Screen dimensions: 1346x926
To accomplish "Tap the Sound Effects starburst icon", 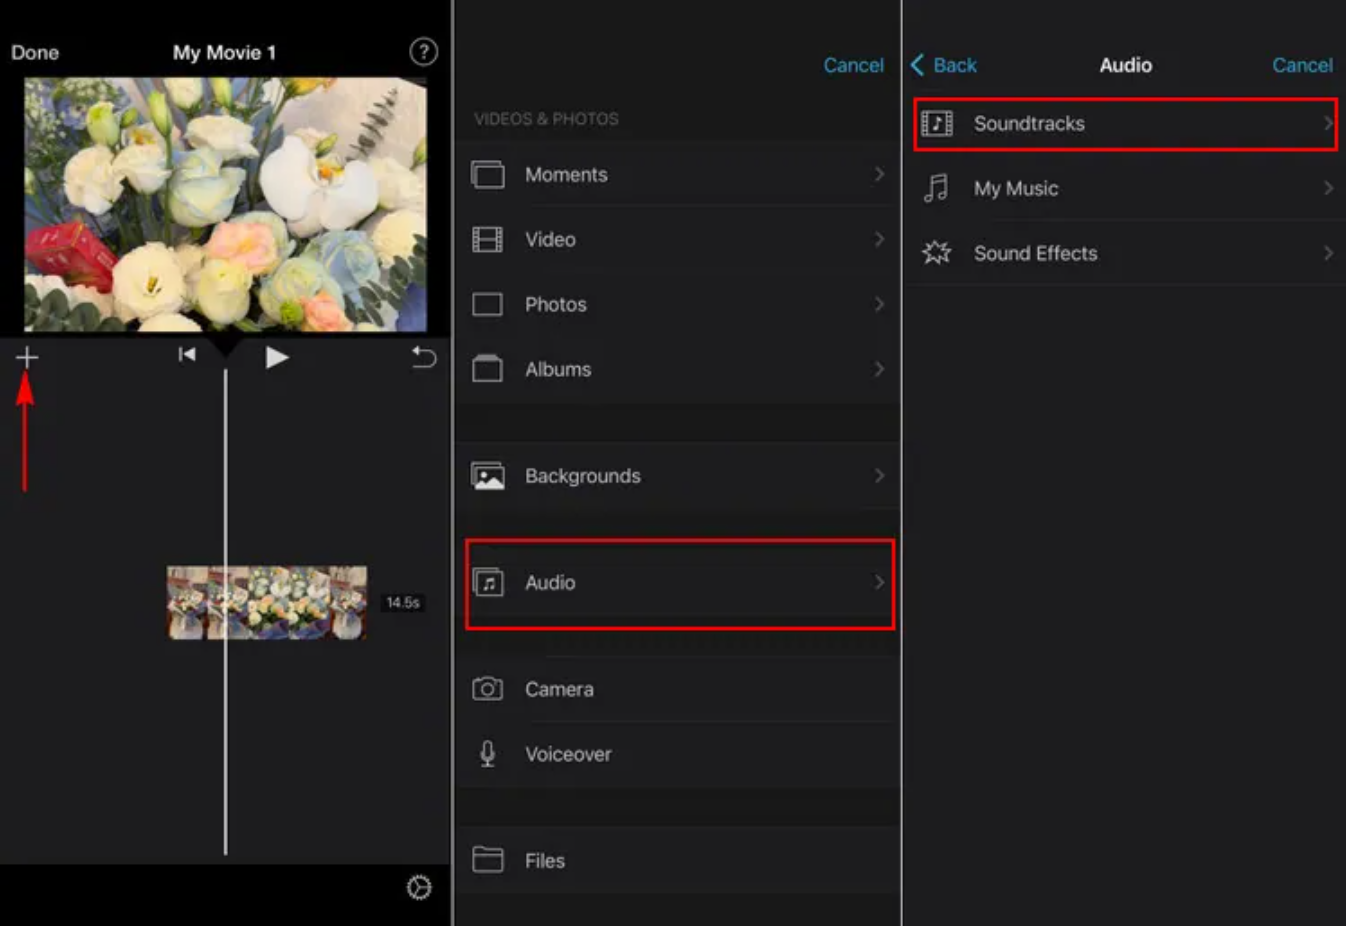I will point(937,253).
